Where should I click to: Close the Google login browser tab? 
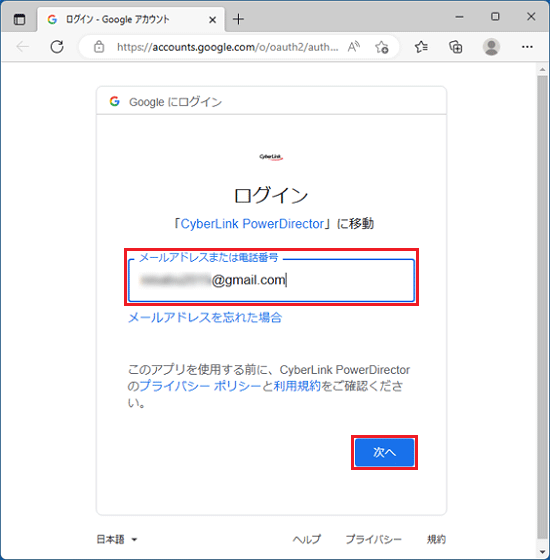[212, 20]
